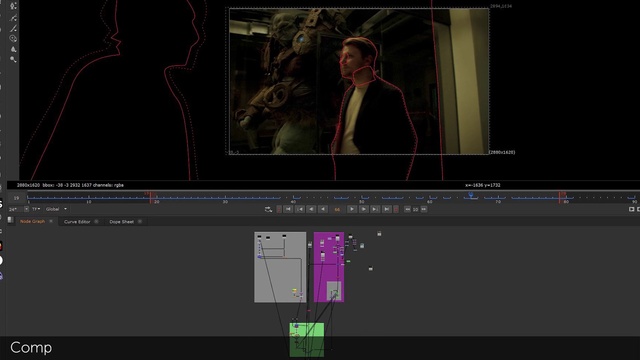
Task: Select the Blur drop tool
Action: [13, 49]
